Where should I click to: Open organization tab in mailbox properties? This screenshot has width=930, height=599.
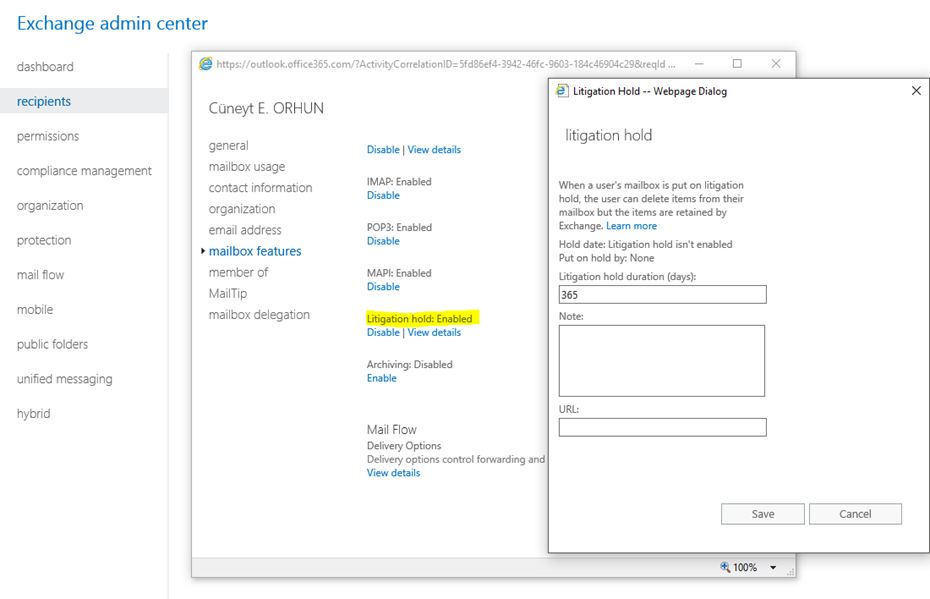pos(242,209)
